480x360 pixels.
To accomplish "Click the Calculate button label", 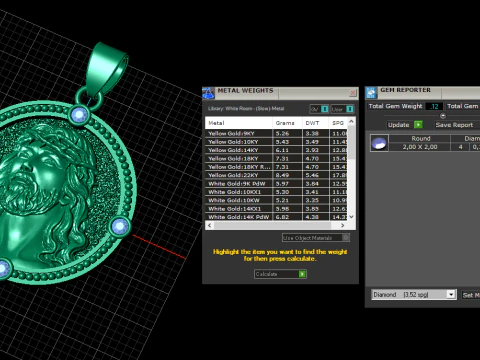I will pyautogui.click(x=266, y=274).
